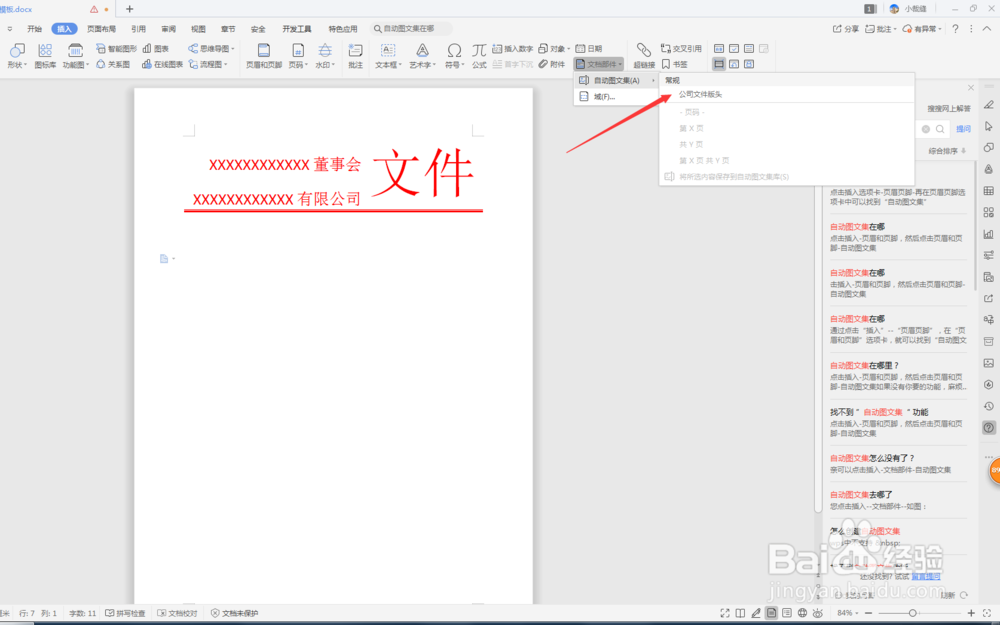The width and height of the screenshot is (1000, 625).
Task: Click the 文档校对 proofreading status item
Action: 177,614
